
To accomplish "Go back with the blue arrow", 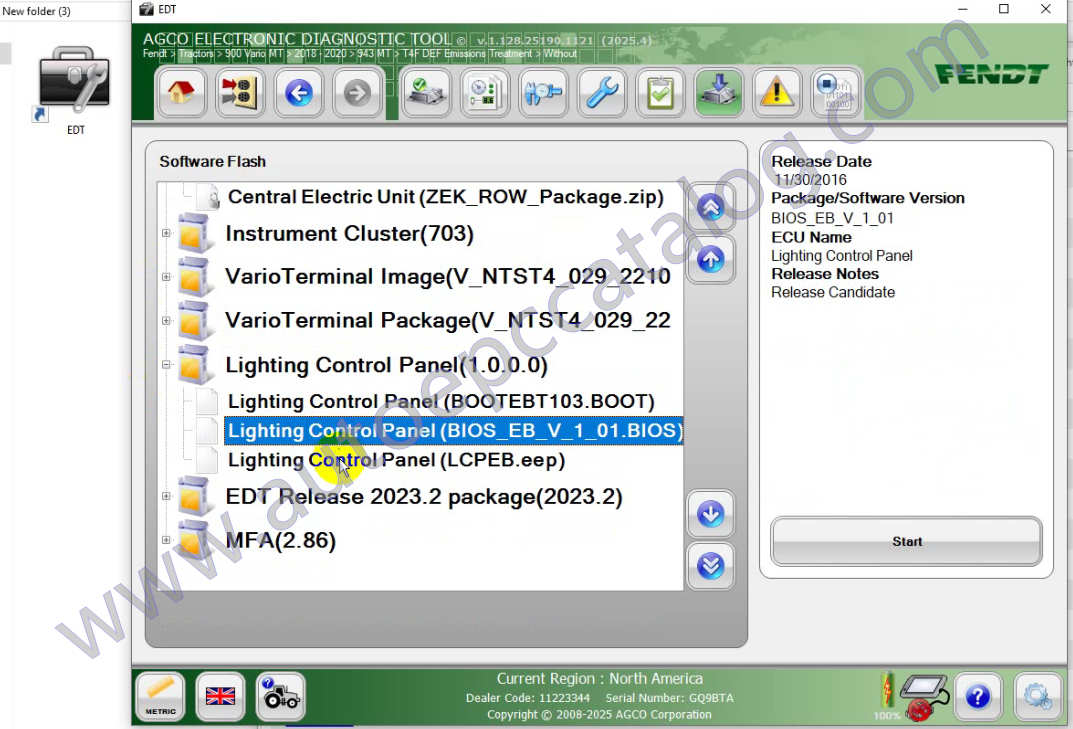I will point(299,92).
